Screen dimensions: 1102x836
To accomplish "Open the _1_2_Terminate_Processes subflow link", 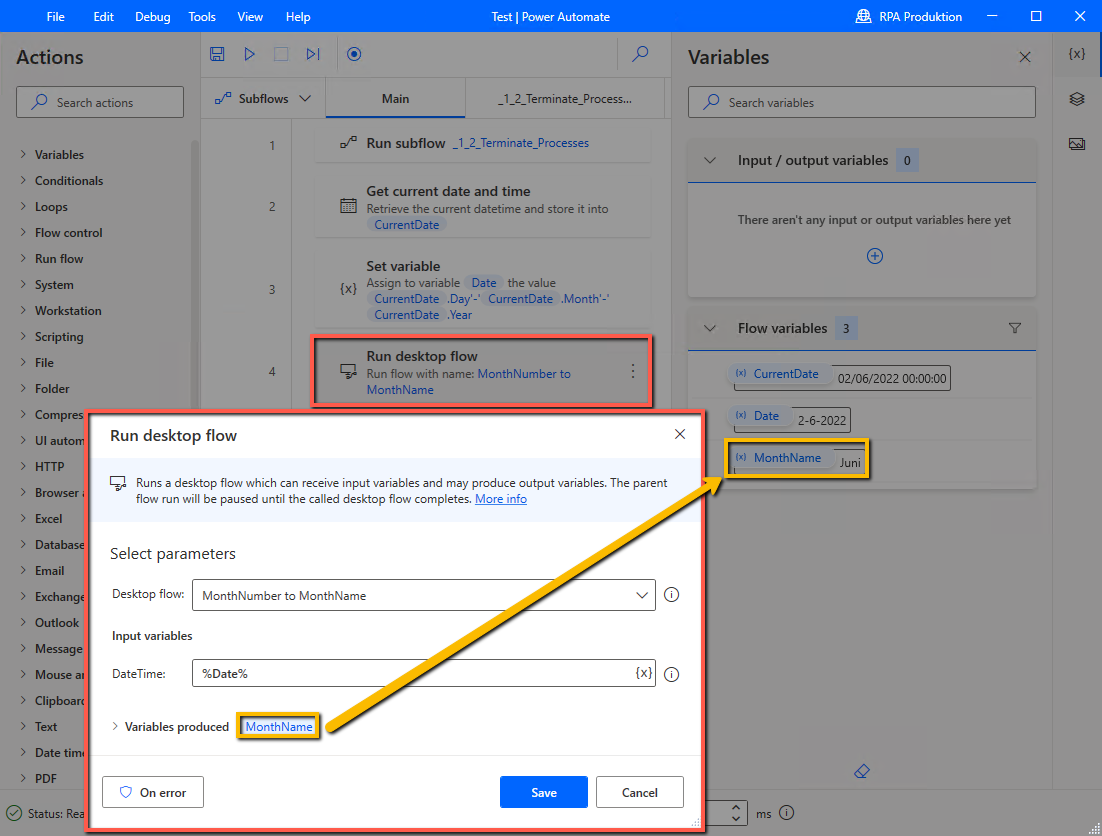I will point(521,143).
